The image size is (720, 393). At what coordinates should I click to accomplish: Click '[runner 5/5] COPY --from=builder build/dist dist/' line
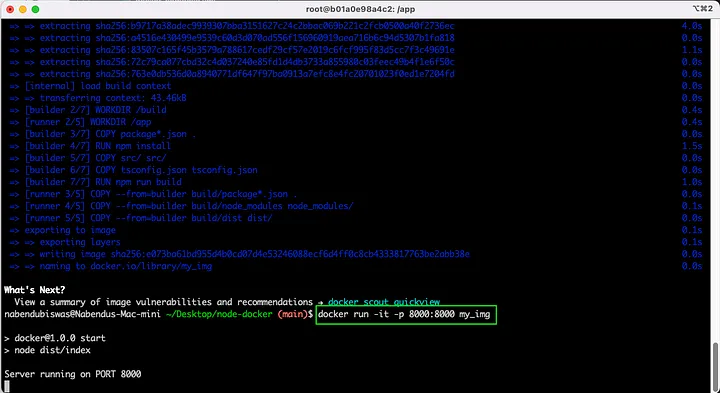coord(141,218)
